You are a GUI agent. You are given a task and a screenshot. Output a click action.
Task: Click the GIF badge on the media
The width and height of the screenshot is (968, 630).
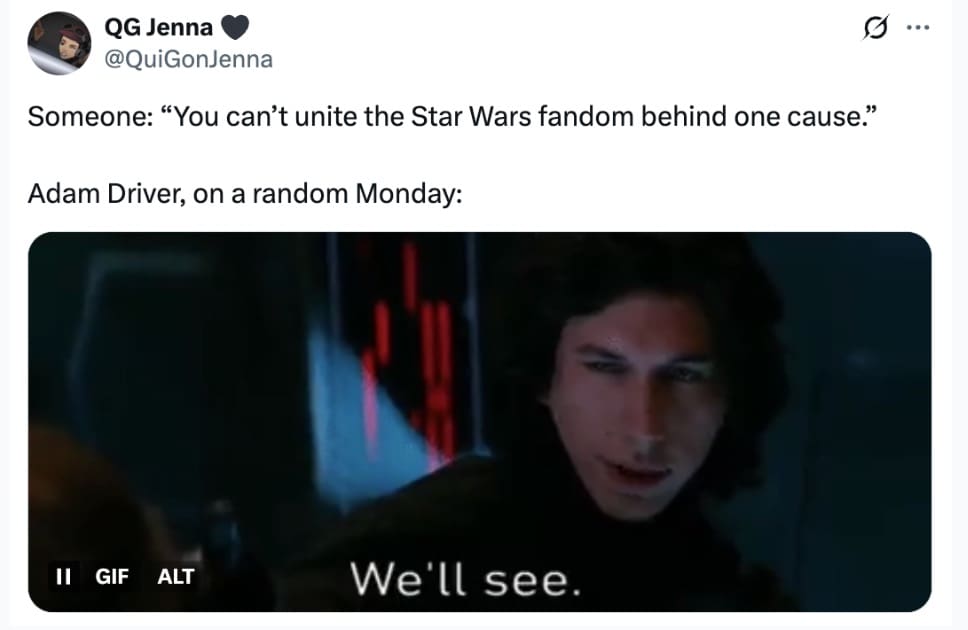click(x=112, y=576)
